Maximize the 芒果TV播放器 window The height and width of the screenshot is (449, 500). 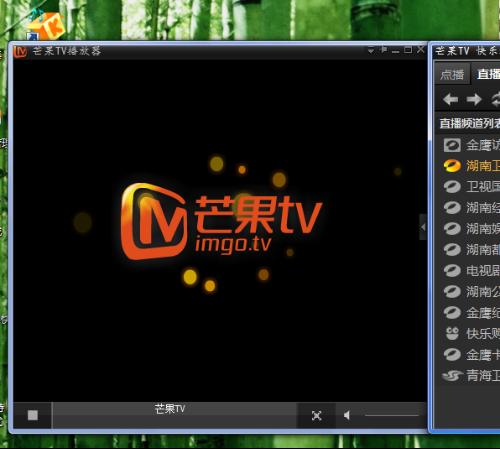tap(408, 50)
